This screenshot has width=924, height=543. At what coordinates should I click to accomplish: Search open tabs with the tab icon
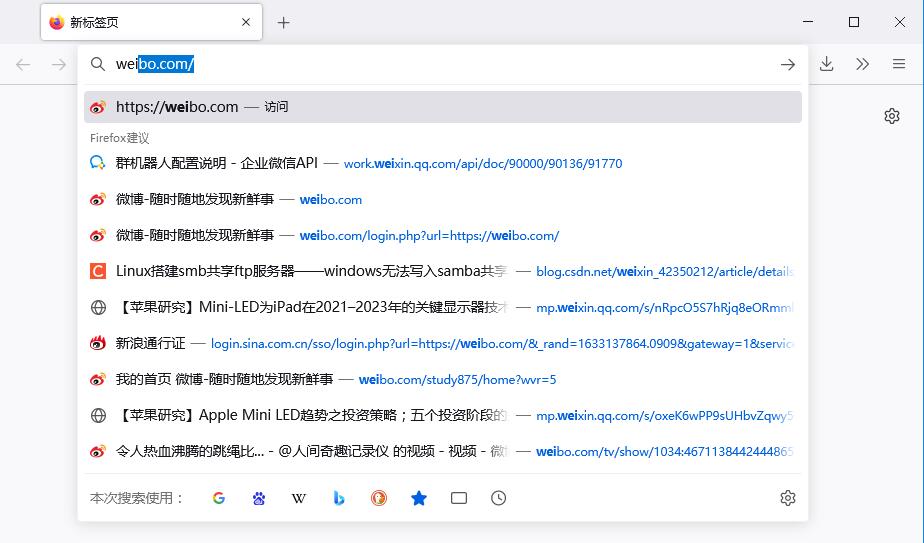point(459,498)
